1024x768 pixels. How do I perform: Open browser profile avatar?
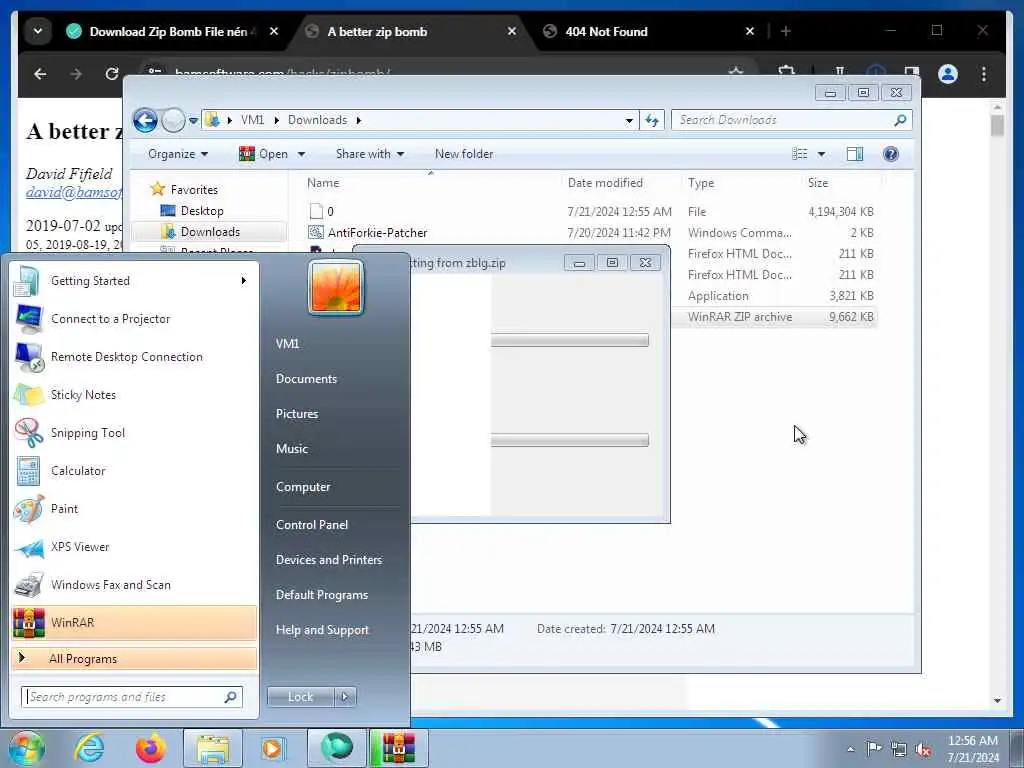click(x=948, y=74)
